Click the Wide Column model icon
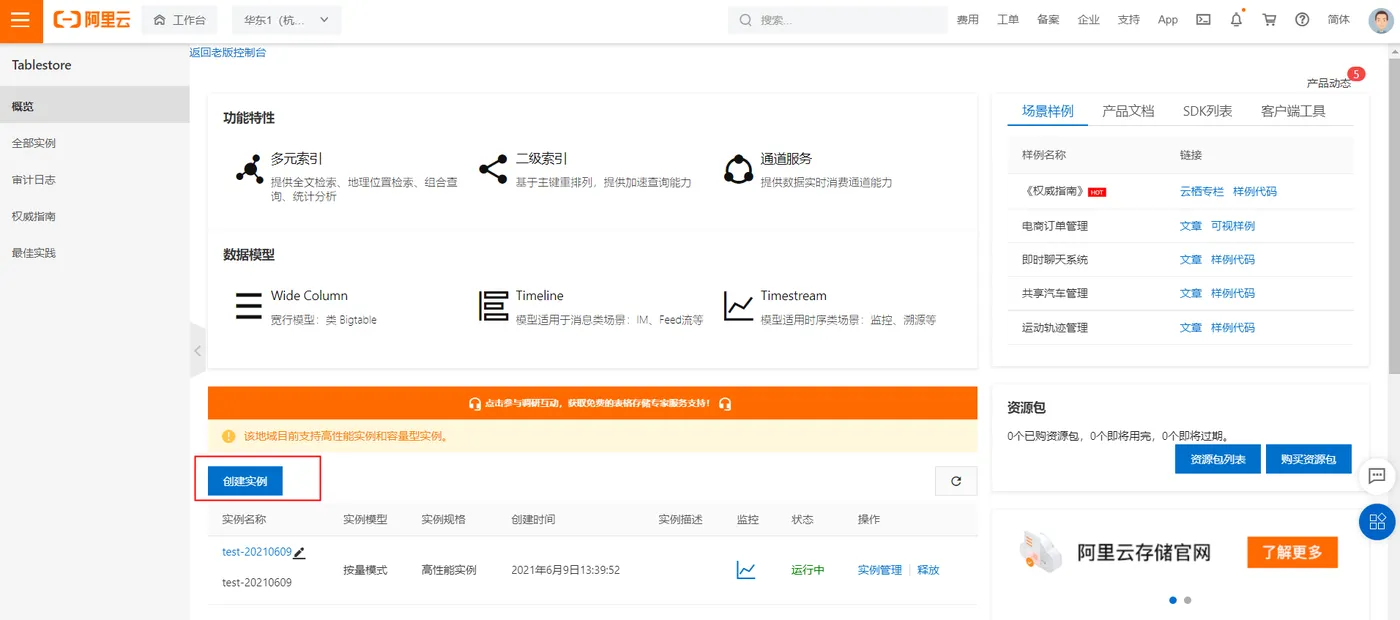 249,305
